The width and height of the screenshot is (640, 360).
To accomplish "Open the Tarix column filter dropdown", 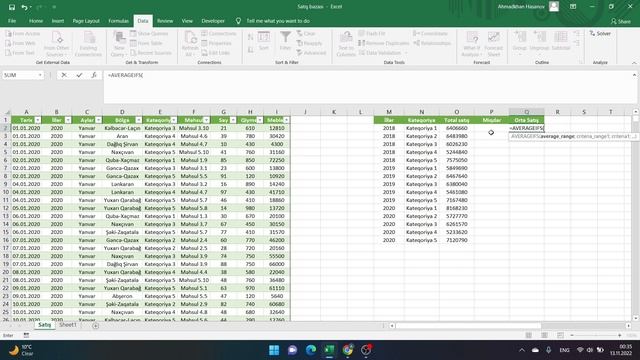I will tap(38, 120).
